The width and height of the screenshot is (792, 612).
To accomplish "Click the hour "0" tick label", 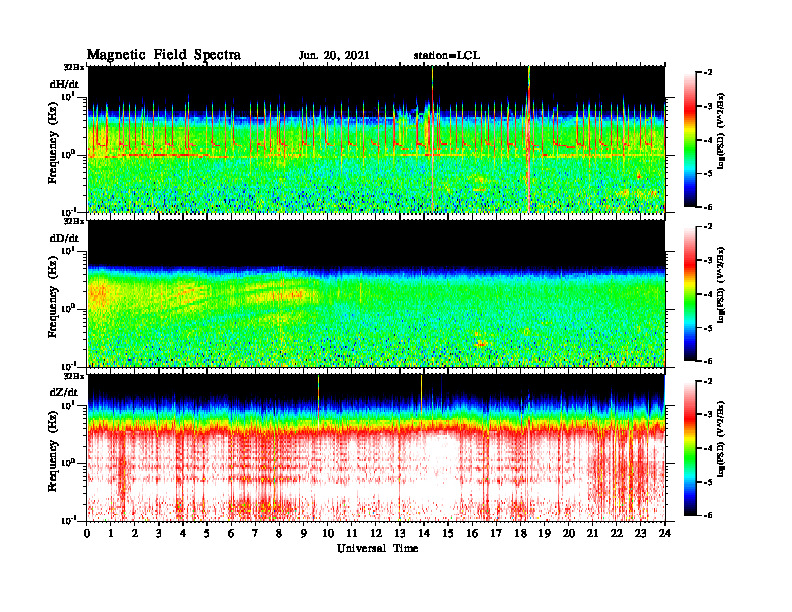I will (87, 534).
